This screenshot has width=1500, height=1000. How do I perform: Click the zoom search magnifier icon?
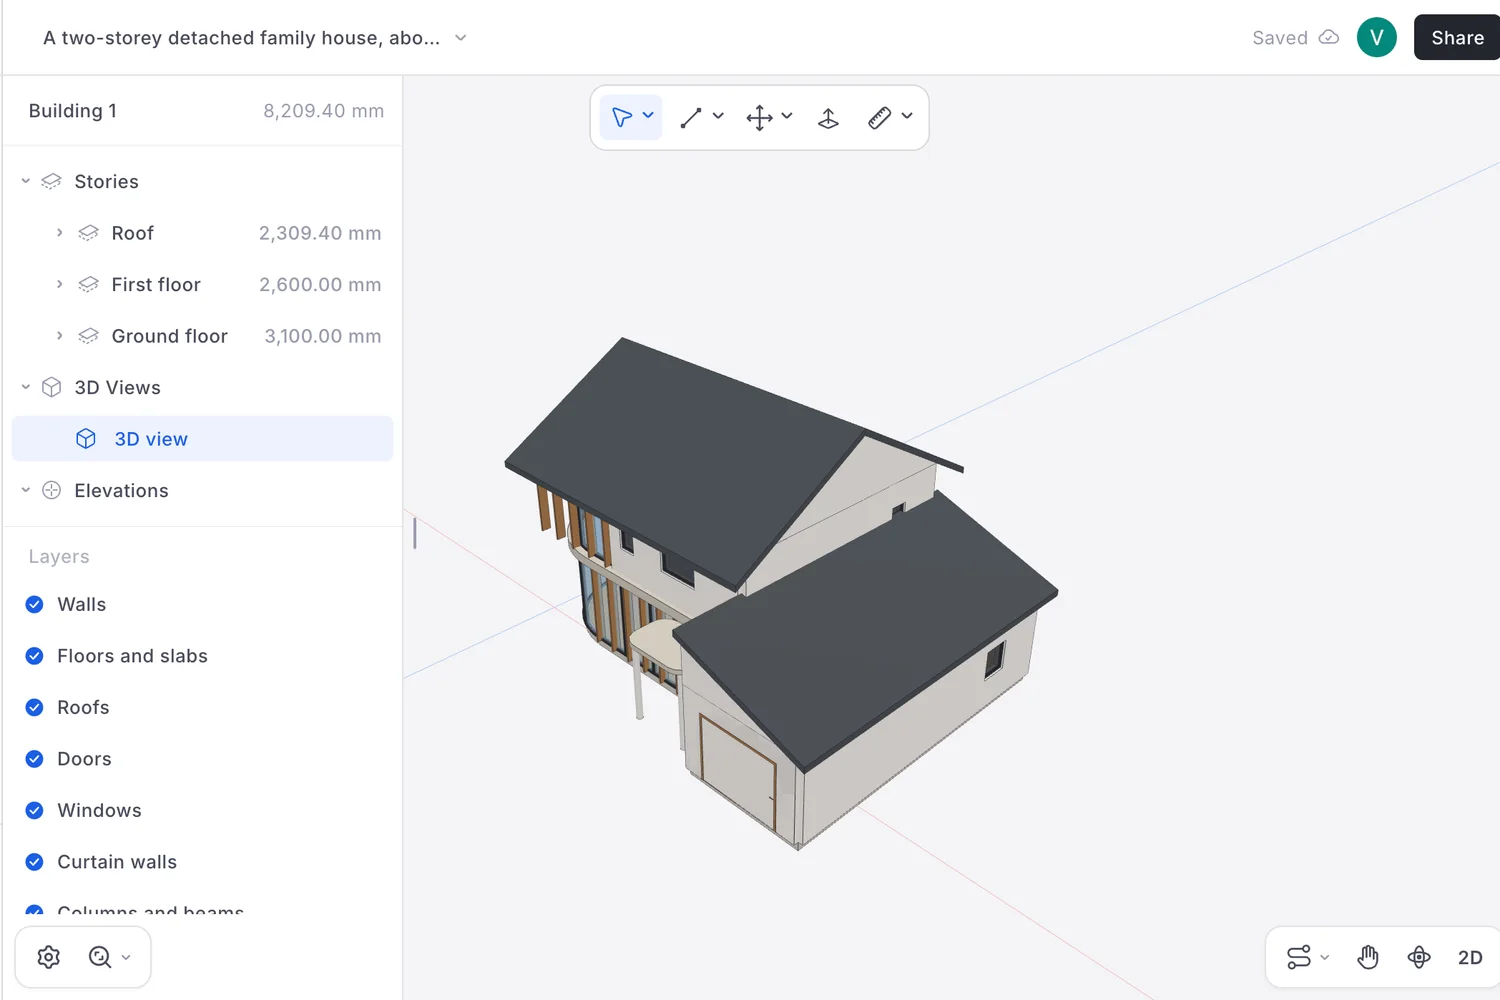tap(99, 957)
